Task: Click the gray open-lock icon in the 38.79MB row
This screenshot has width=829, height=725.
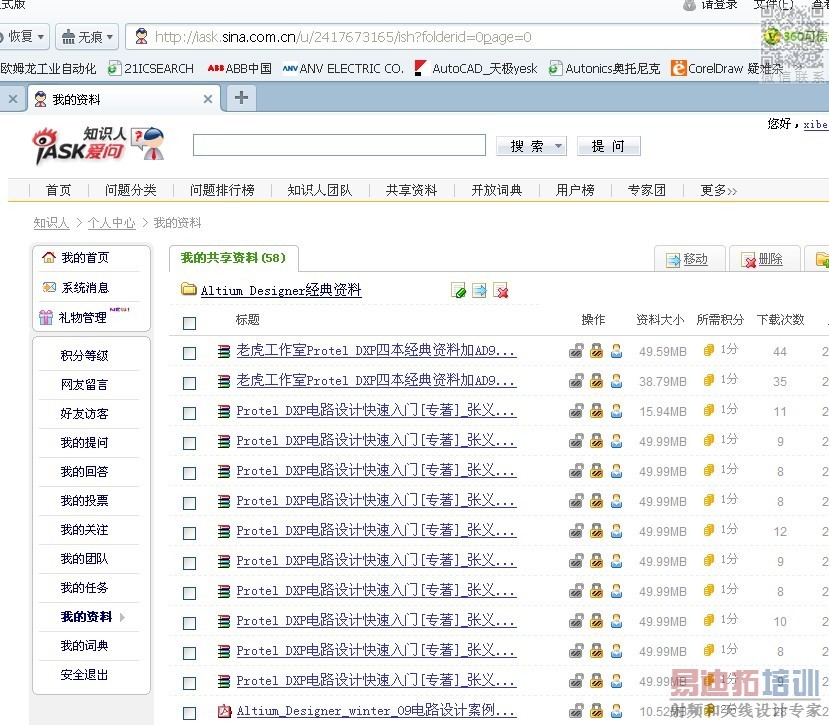Action: 576,381
